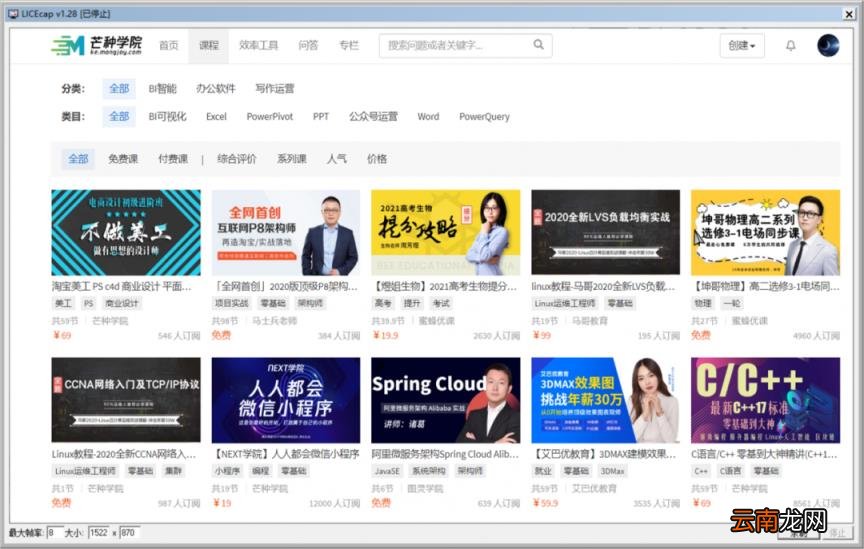Screen dimensions: 864x549
Task: Filter by Word
Action: click(428, 116)
